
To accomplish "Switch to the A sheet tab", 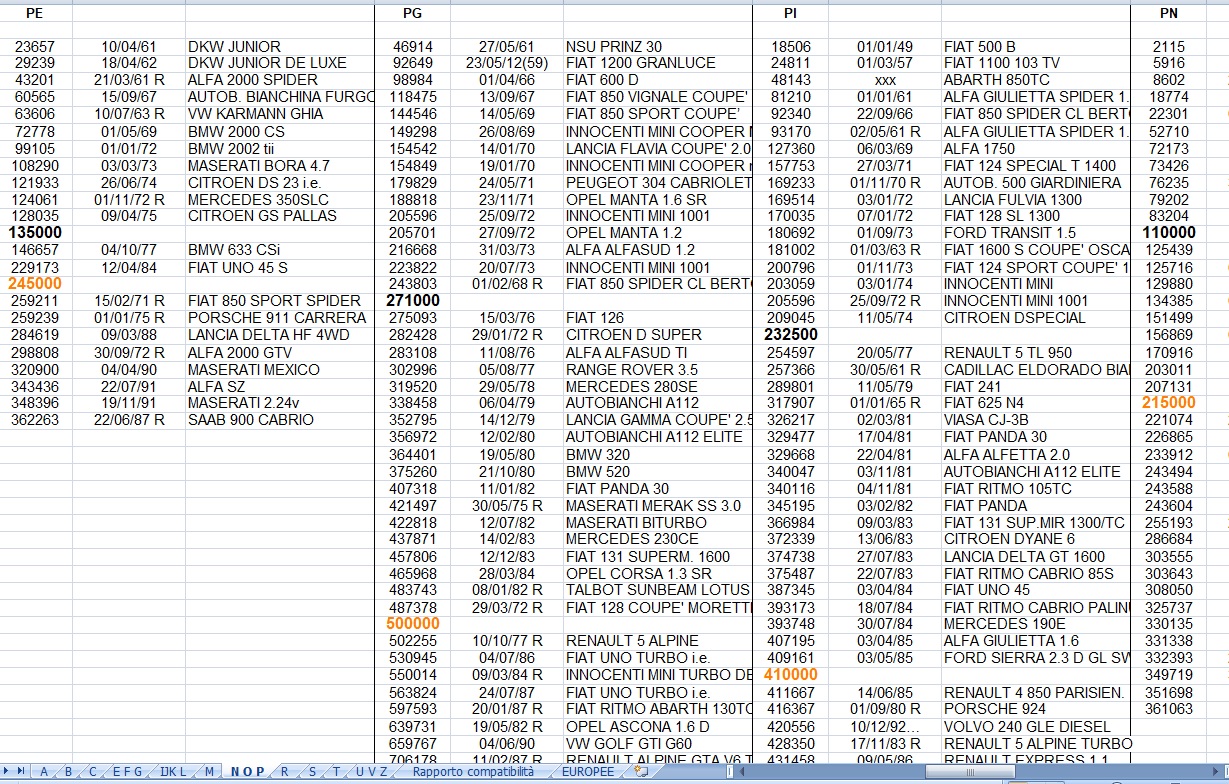I will tap(43, 771).
